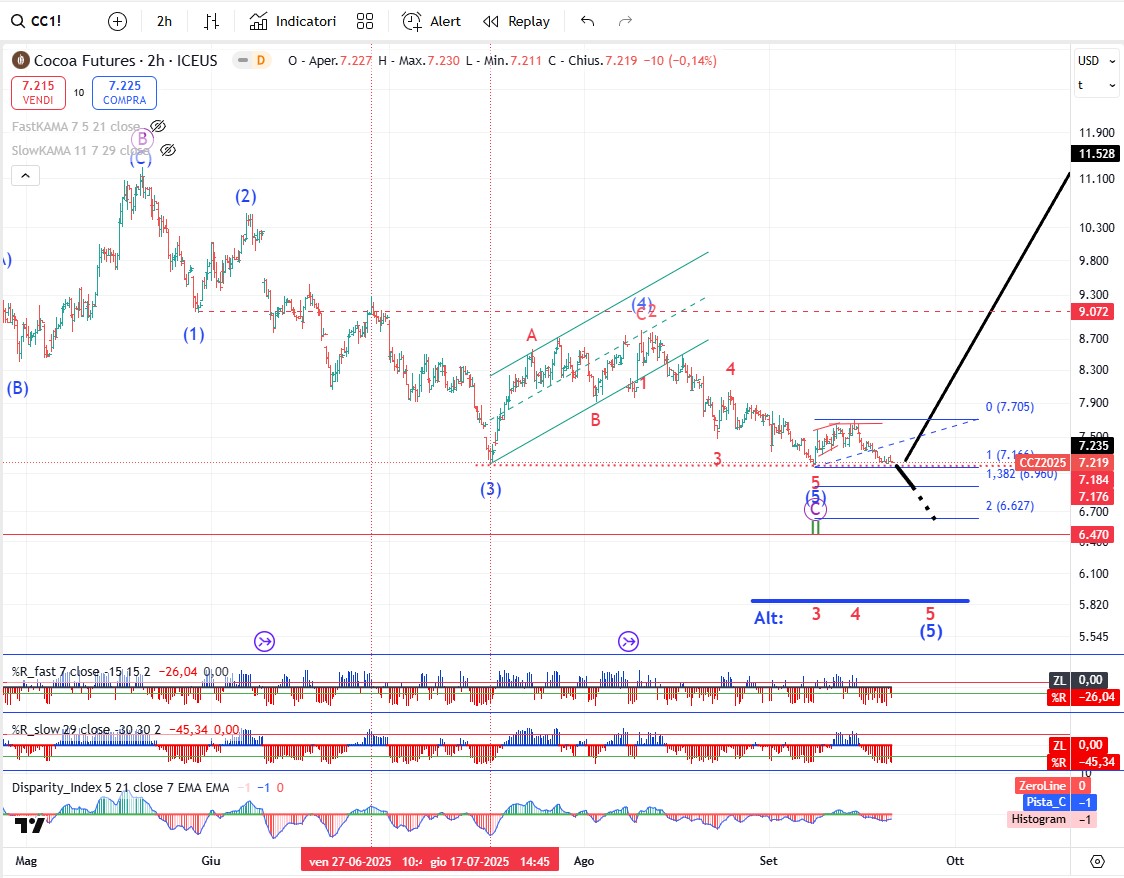Screen dimensions: 1124x878
Task: Click the Set month label on time axis
Action: (x=768, y=861)
